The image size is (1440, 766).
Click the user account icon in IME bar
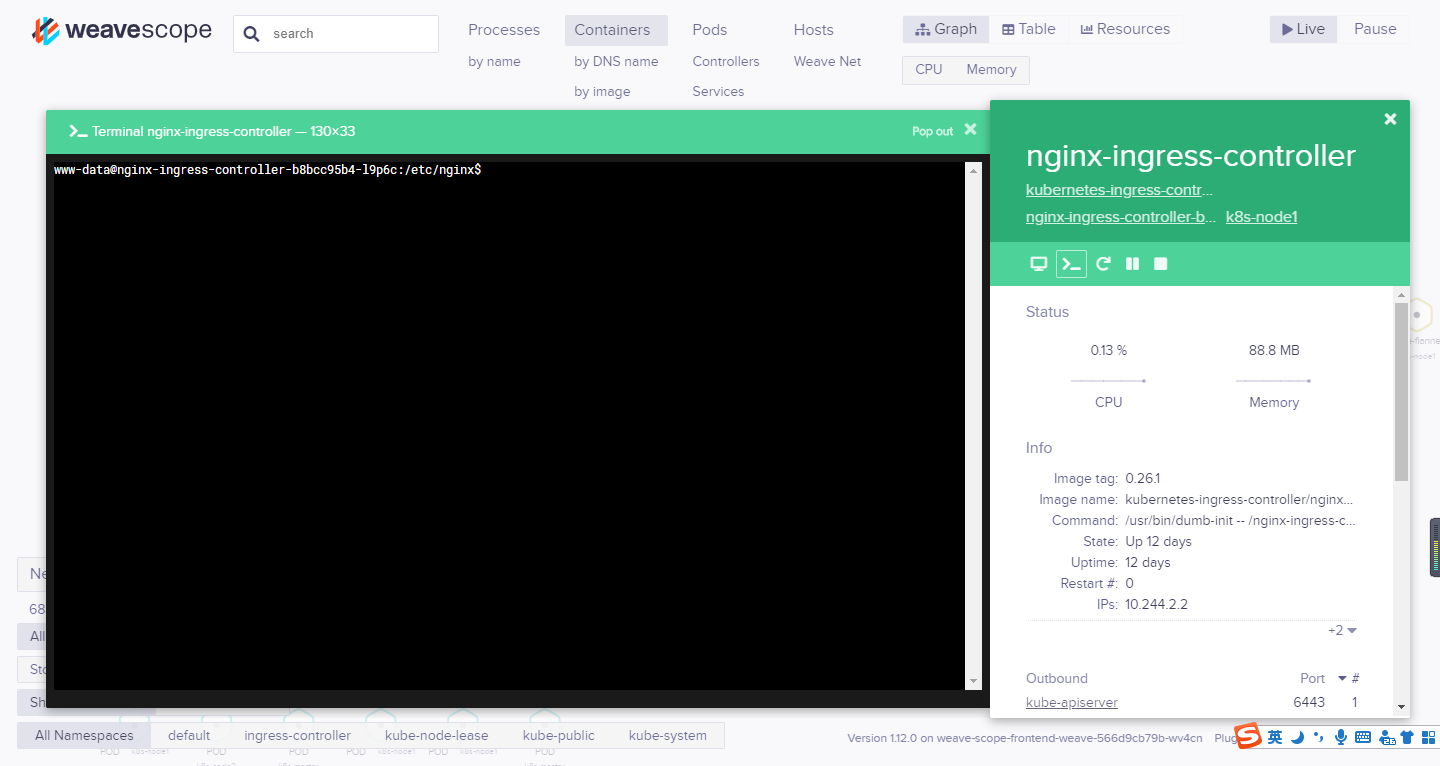(1387, 738)
